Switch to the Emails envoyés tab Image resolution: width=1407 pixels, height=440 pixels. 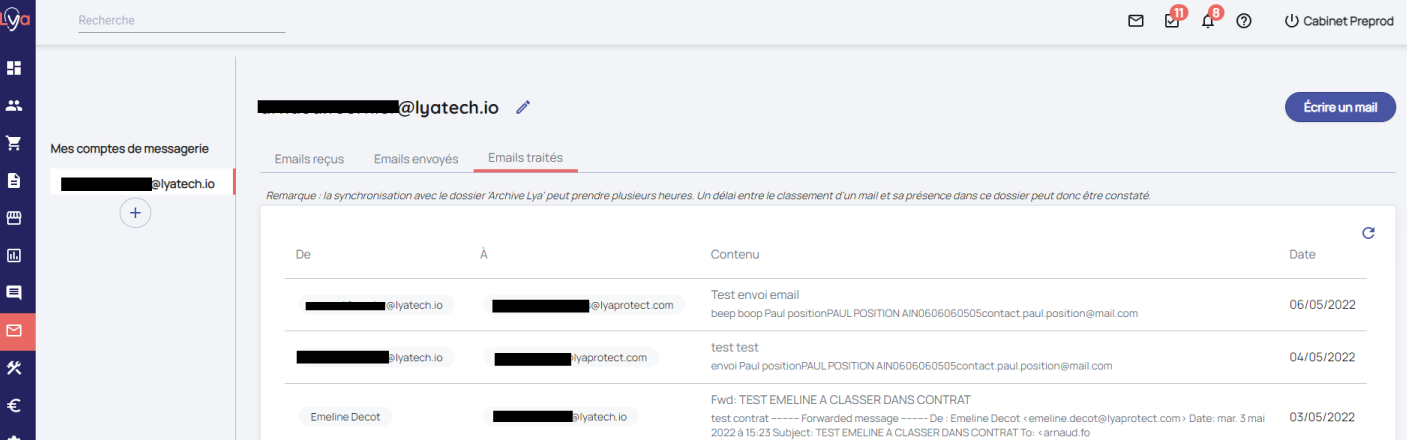[416, 159]
